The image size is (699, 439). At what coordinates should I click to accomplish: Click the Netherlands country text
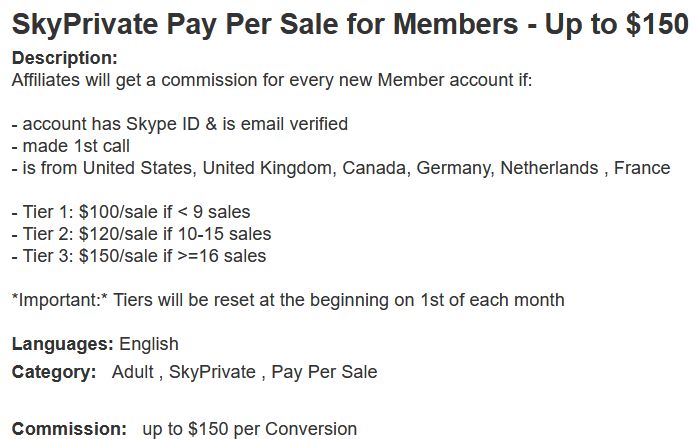(549, 168)
